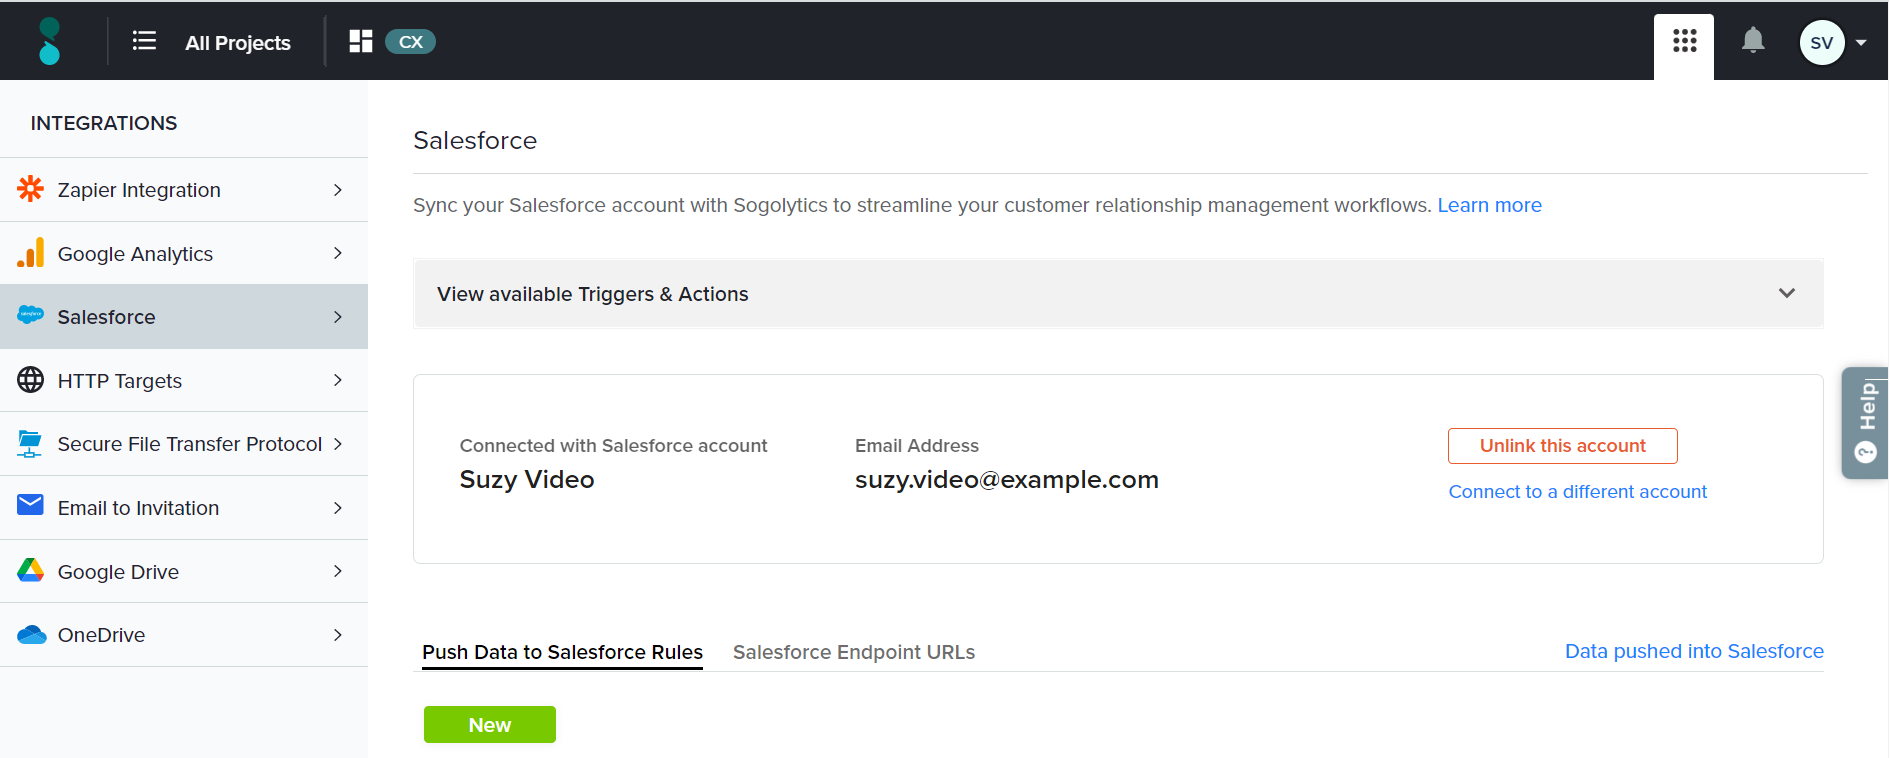Open the Help side tab

pos(1866,423)
